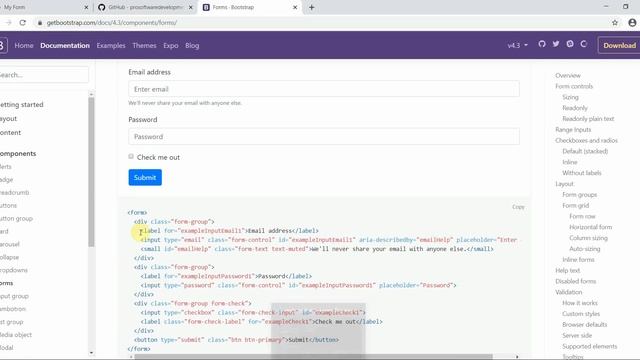
Task: Bookmark this page with star icon
Action: (615, 23)
